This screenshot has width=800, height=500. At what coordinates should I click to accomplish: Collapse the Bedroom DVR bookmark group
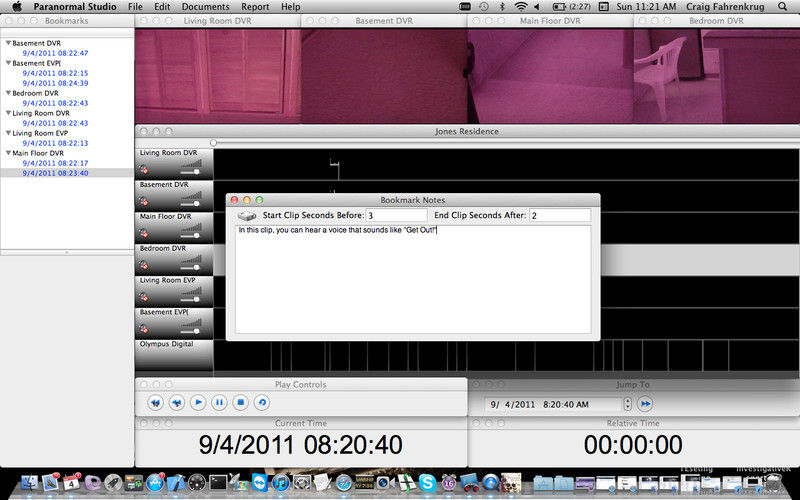(x=8, y=93)
